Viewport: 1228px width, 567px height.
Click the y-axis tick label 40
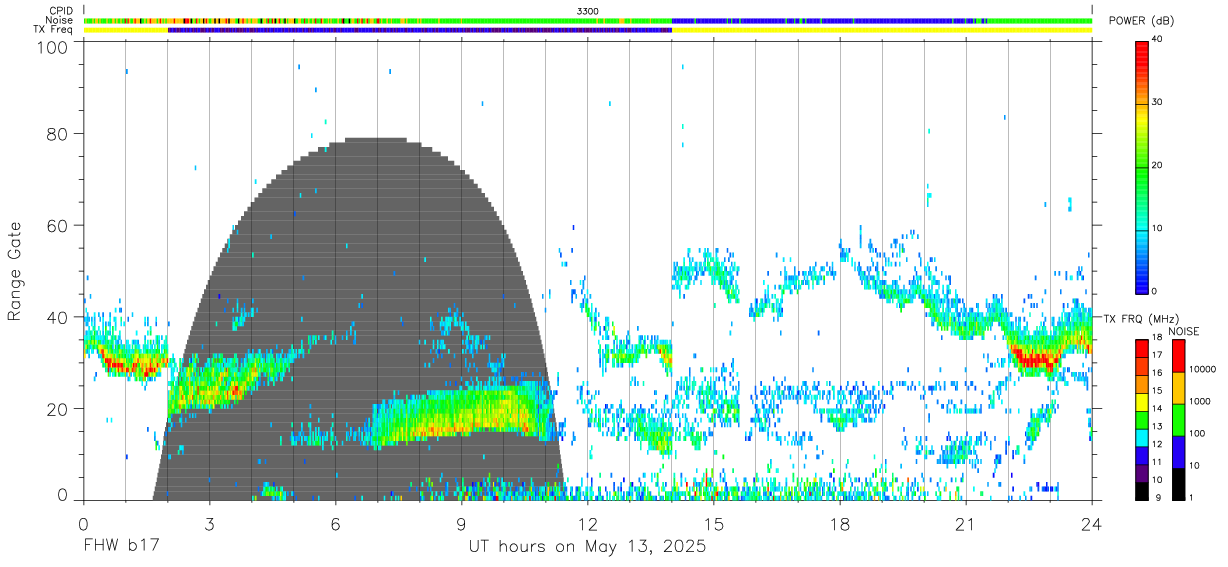58,317
